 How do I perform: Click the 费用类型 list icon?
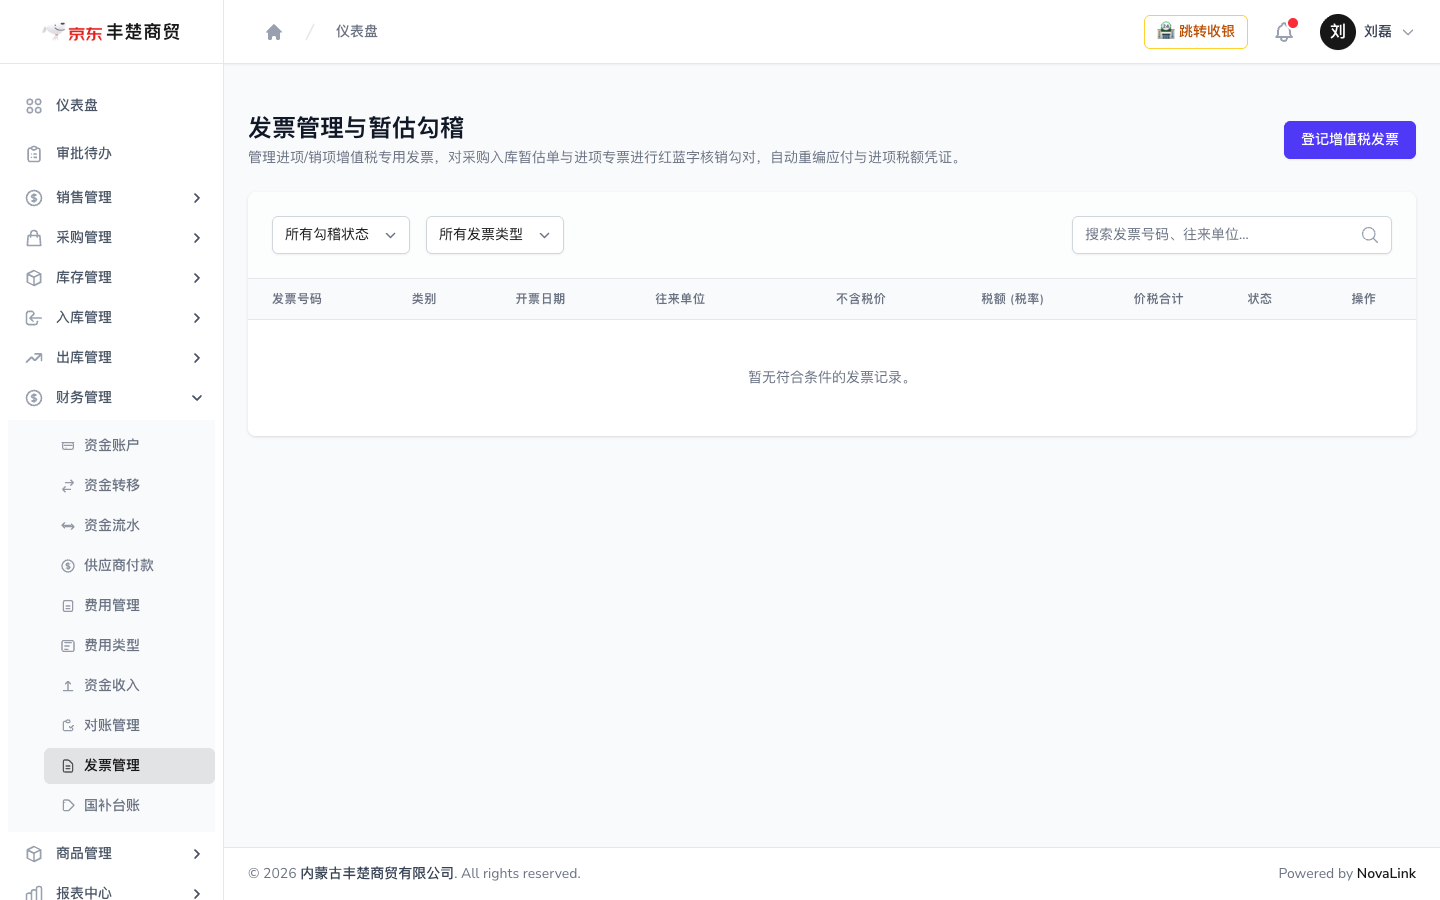(68, 646)
